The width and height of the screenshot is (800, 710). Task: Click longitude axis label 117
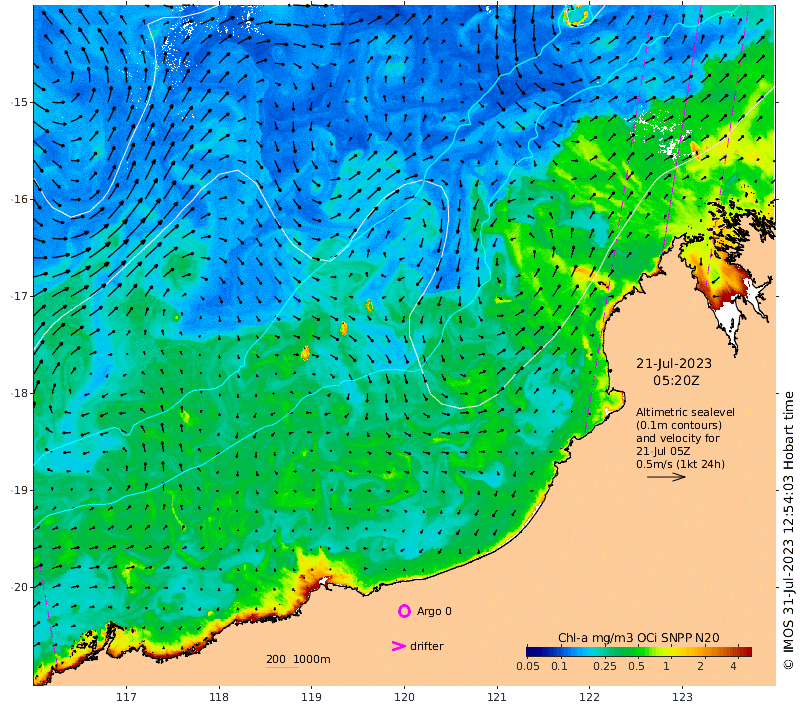pyautogui.click(x=126, y=697)
